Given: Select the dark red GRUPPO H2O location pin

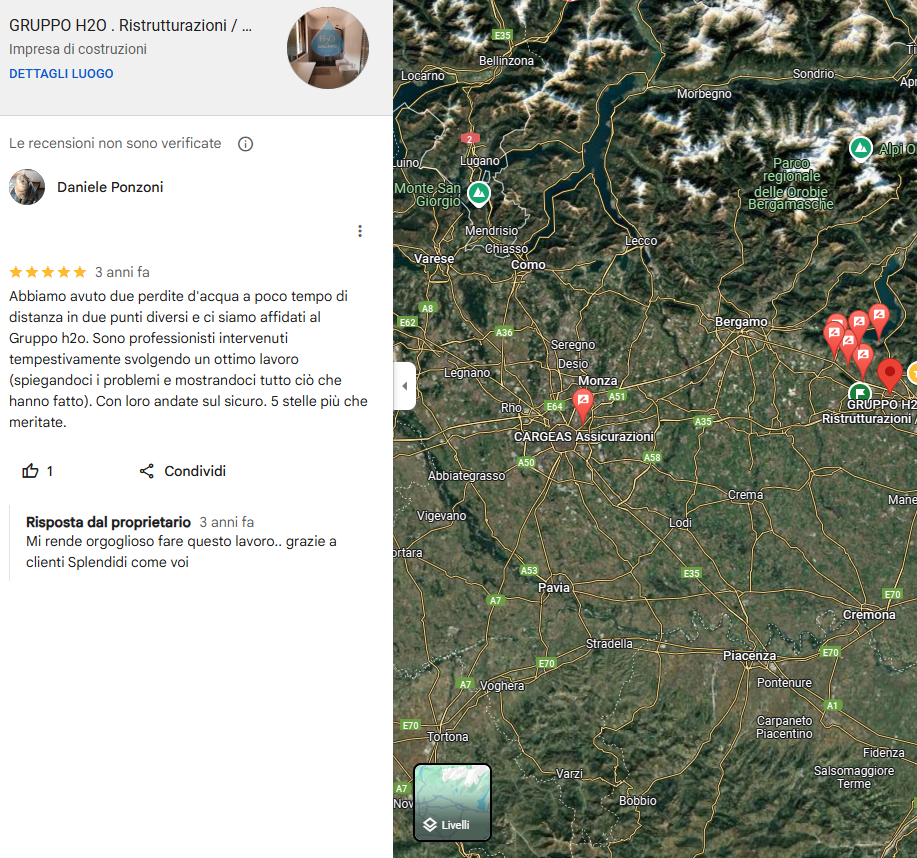Looking at the screenshot, I should [x=890, y=375].
